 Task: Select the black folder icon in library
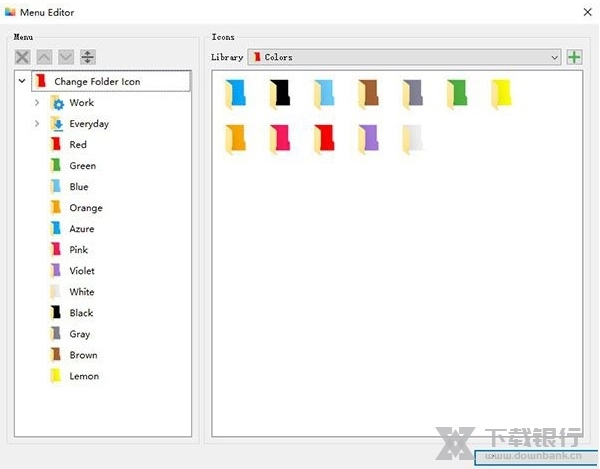[280, 94]
